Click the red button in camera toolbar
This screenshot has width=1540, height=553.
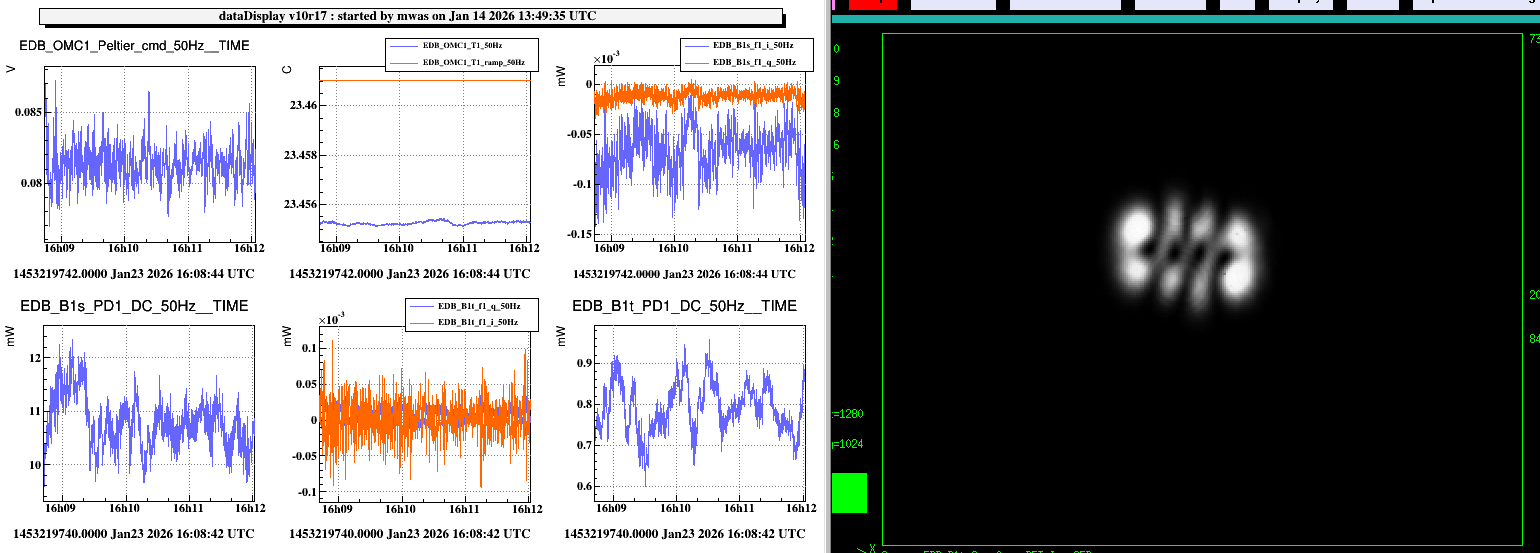872,4
